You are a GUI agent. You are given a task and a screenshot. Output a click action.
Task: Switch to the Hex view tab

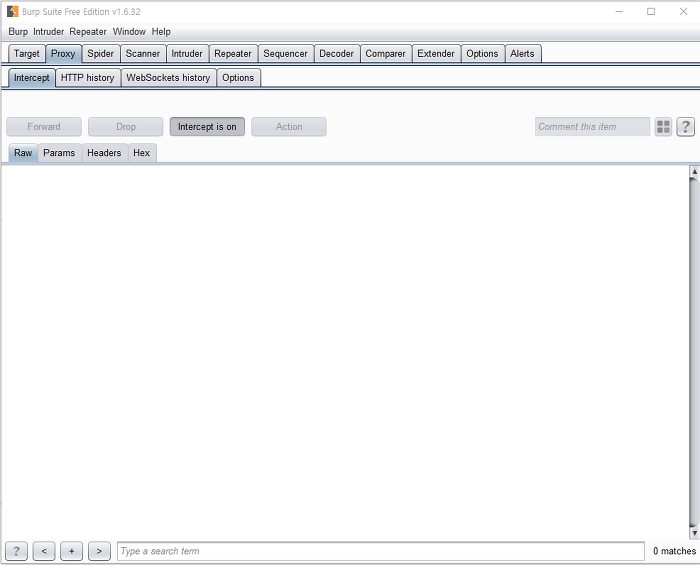pyautogui.click(x=142, y=153)
